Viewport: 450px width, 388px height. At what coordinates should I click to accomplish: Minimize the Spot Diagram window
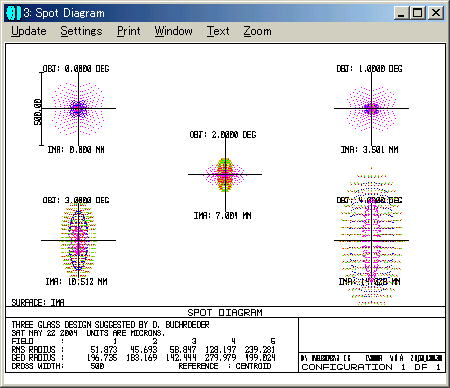click(x=401, y=13)
